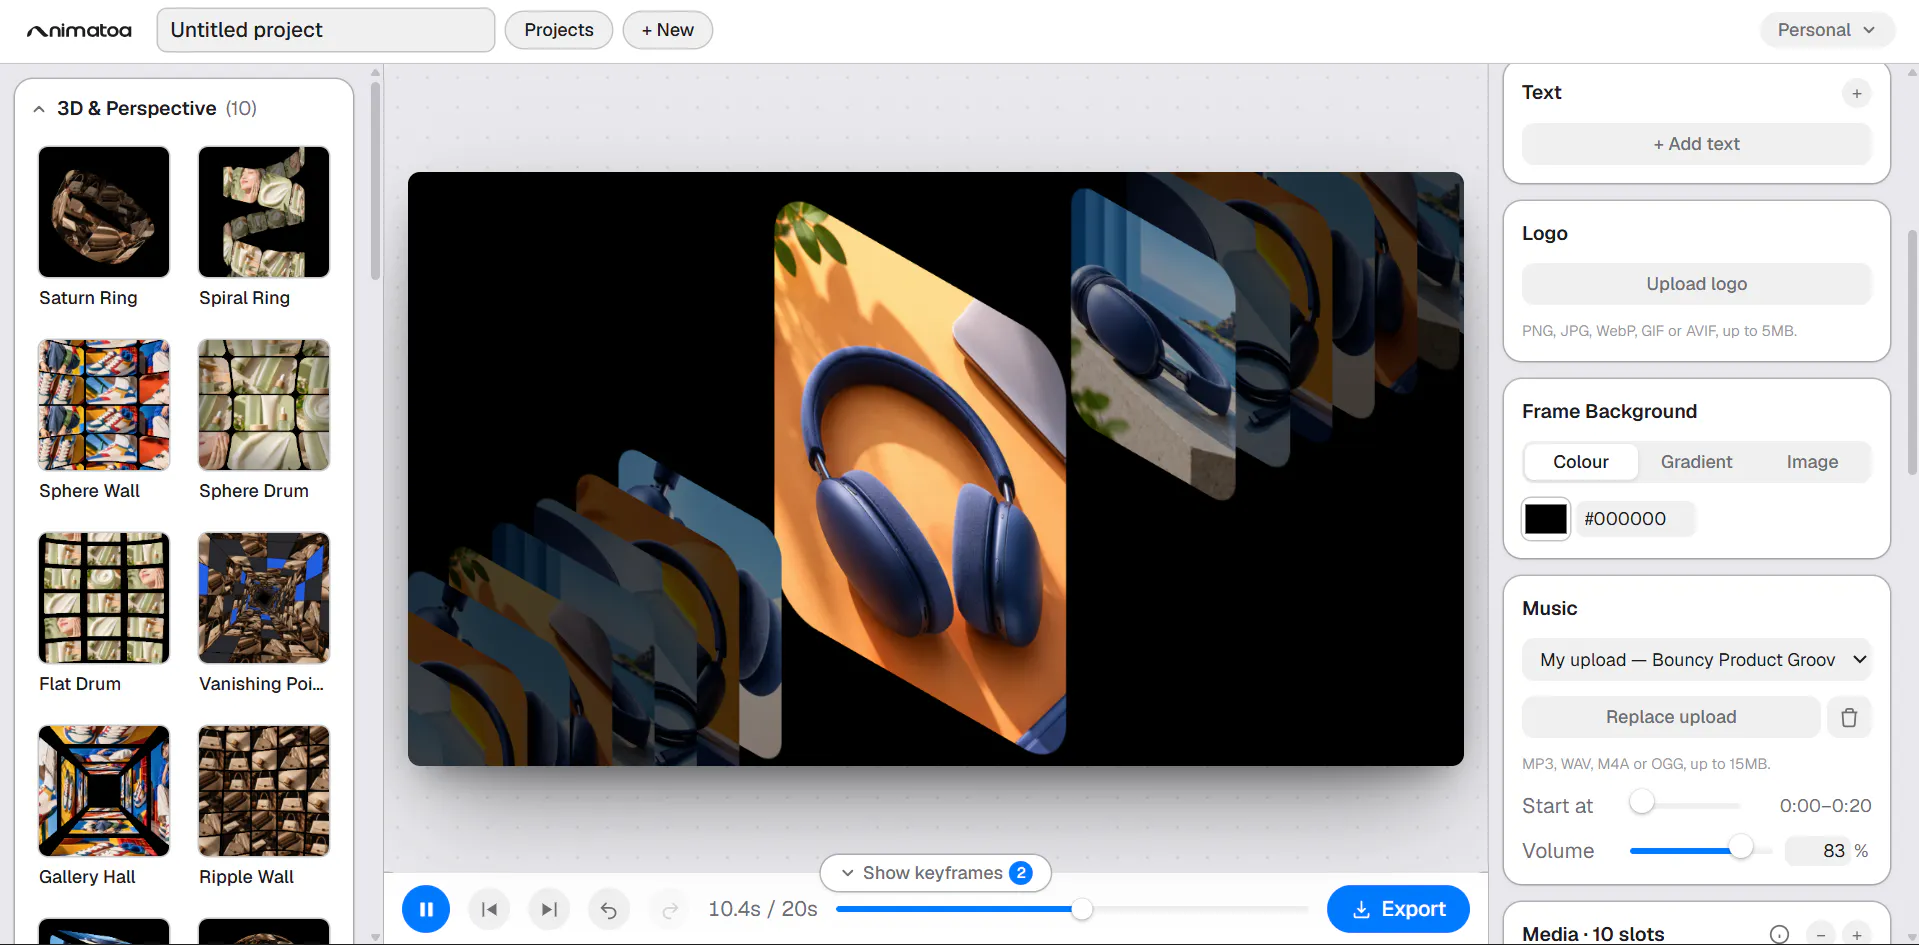Image resolution: width=1919 pixels, height=945 pixels.
Task: Open the Music track dropdown
Action: point(1696,660)
